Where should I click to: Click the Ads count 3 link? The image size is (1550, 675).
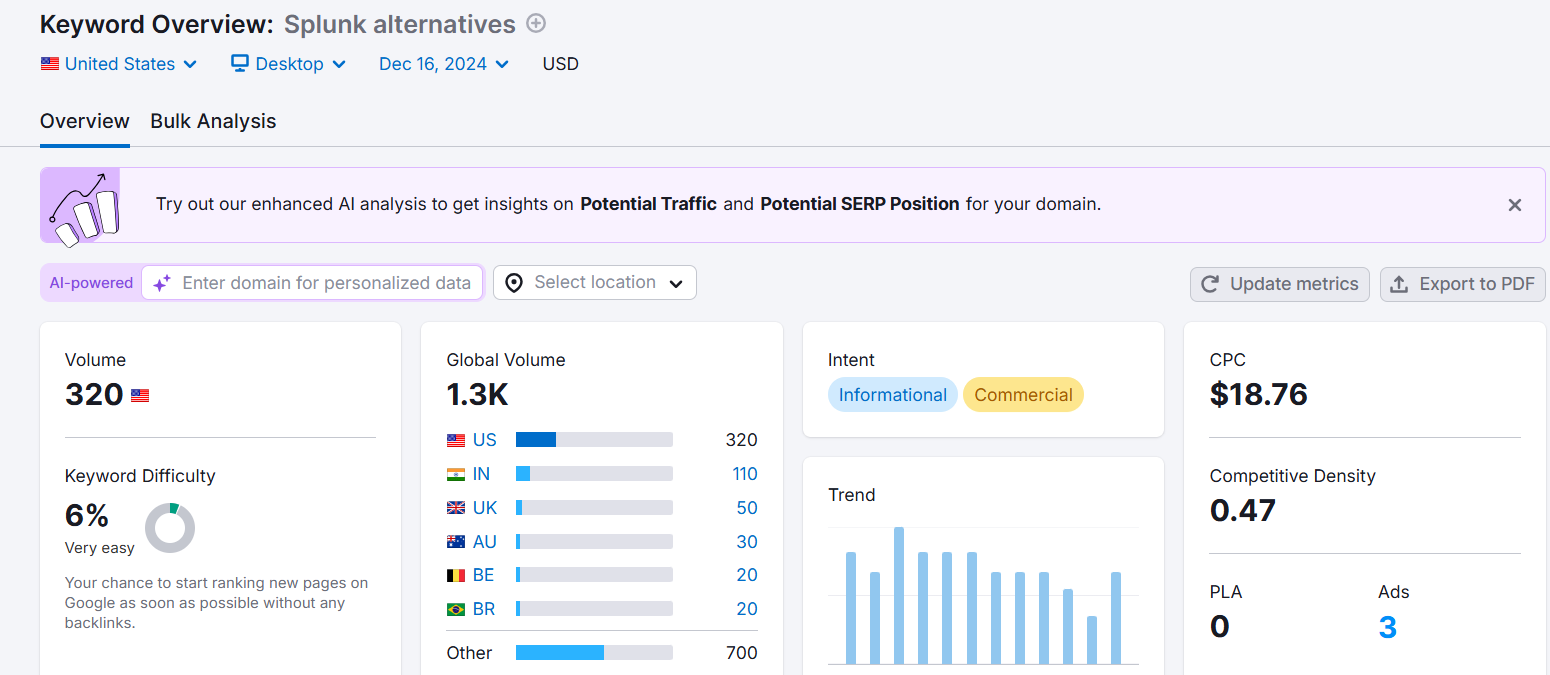[x=1387, y=627]
